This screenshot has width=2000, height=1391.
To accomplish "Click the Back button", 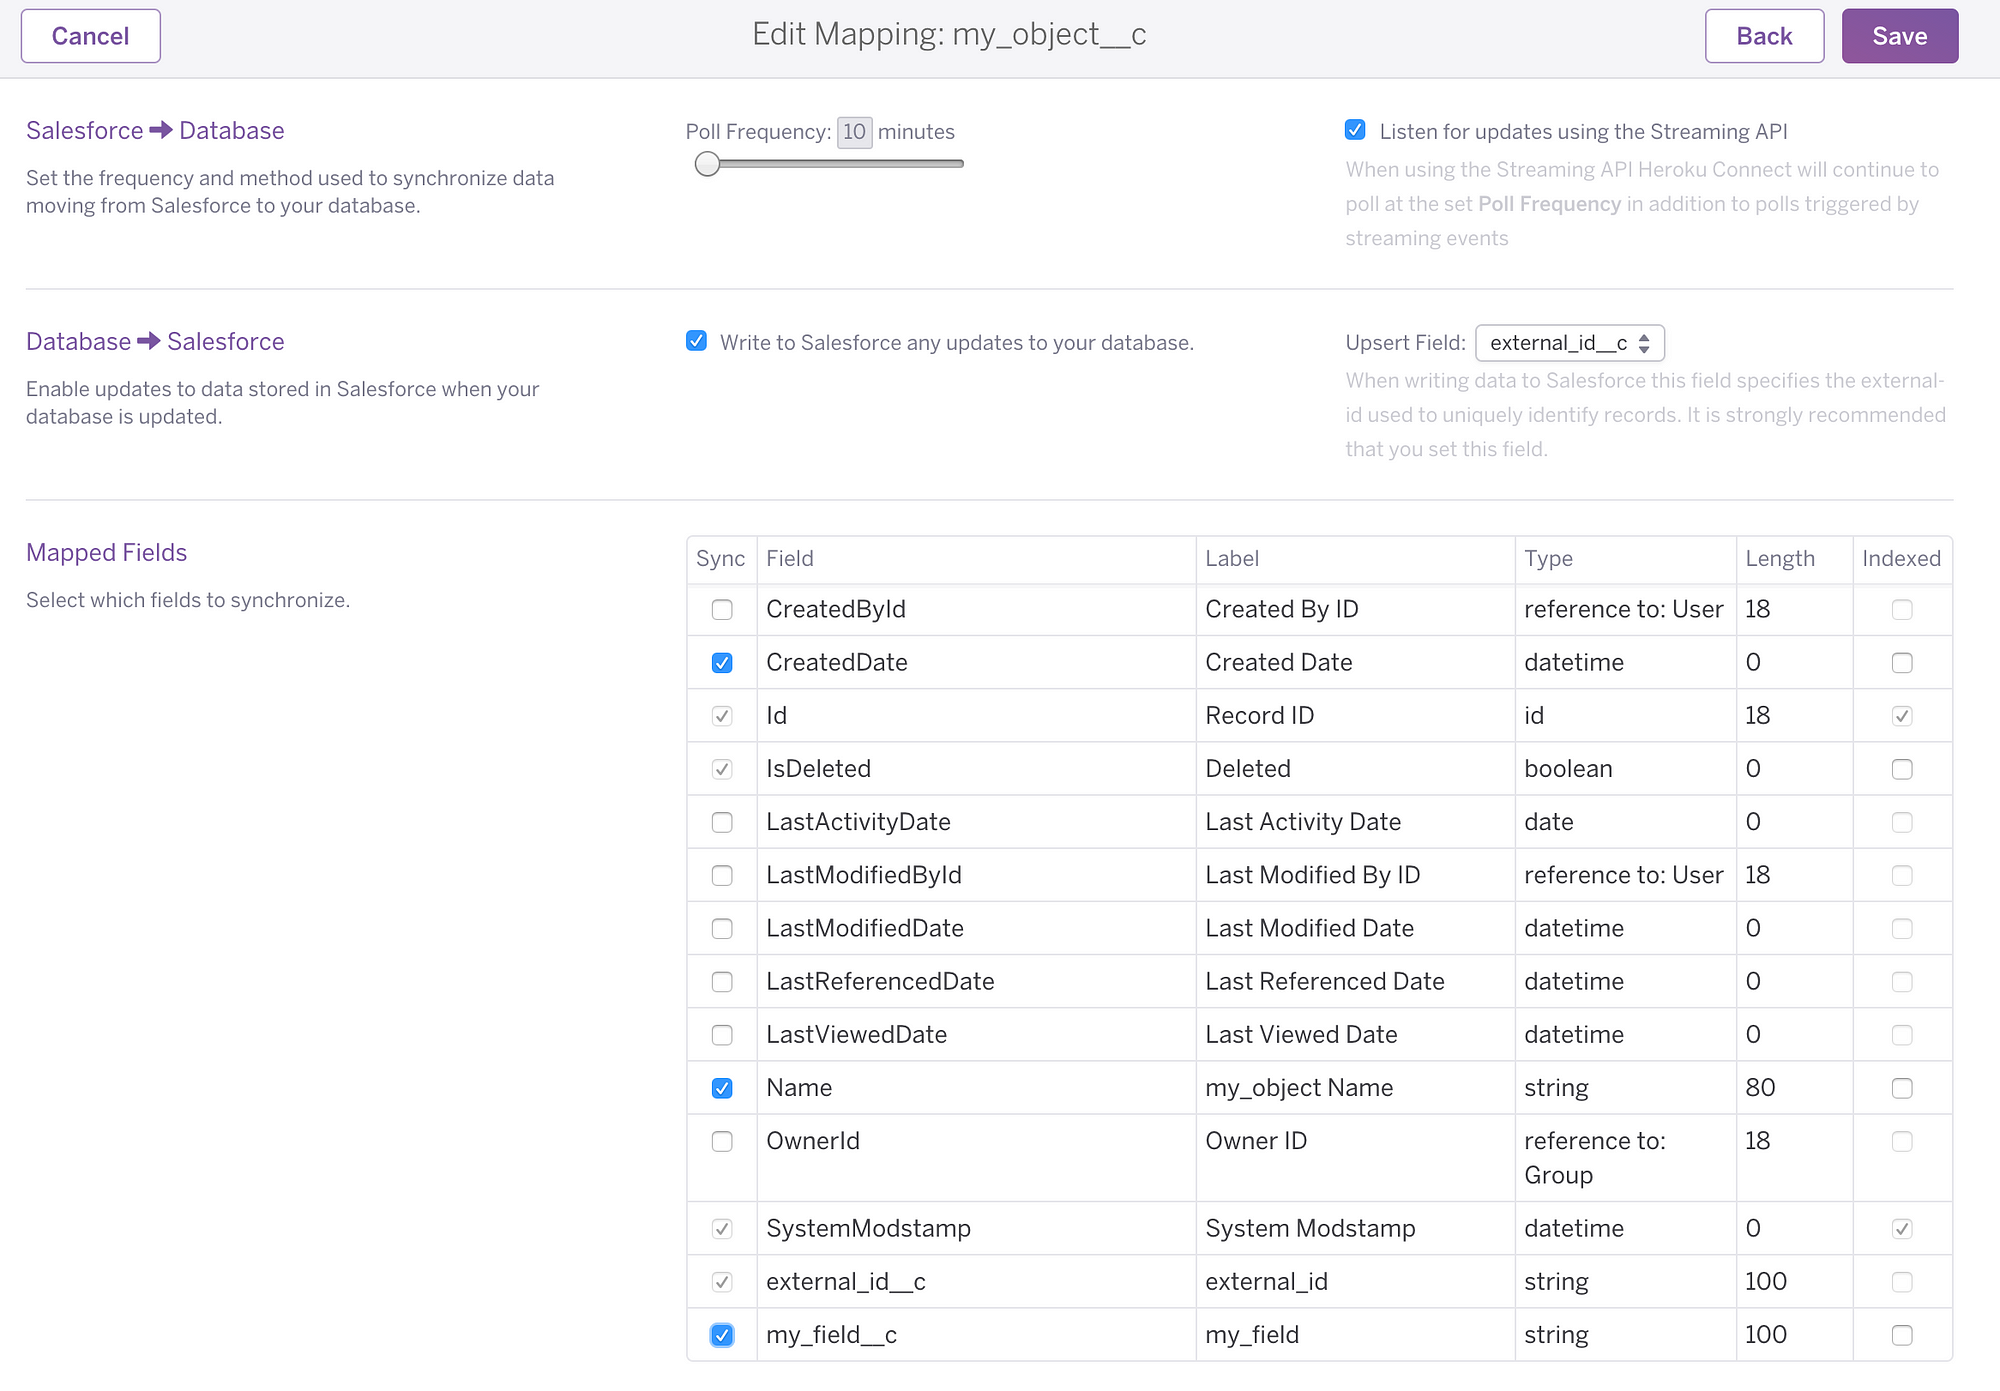I will [x=1764, y=36].
